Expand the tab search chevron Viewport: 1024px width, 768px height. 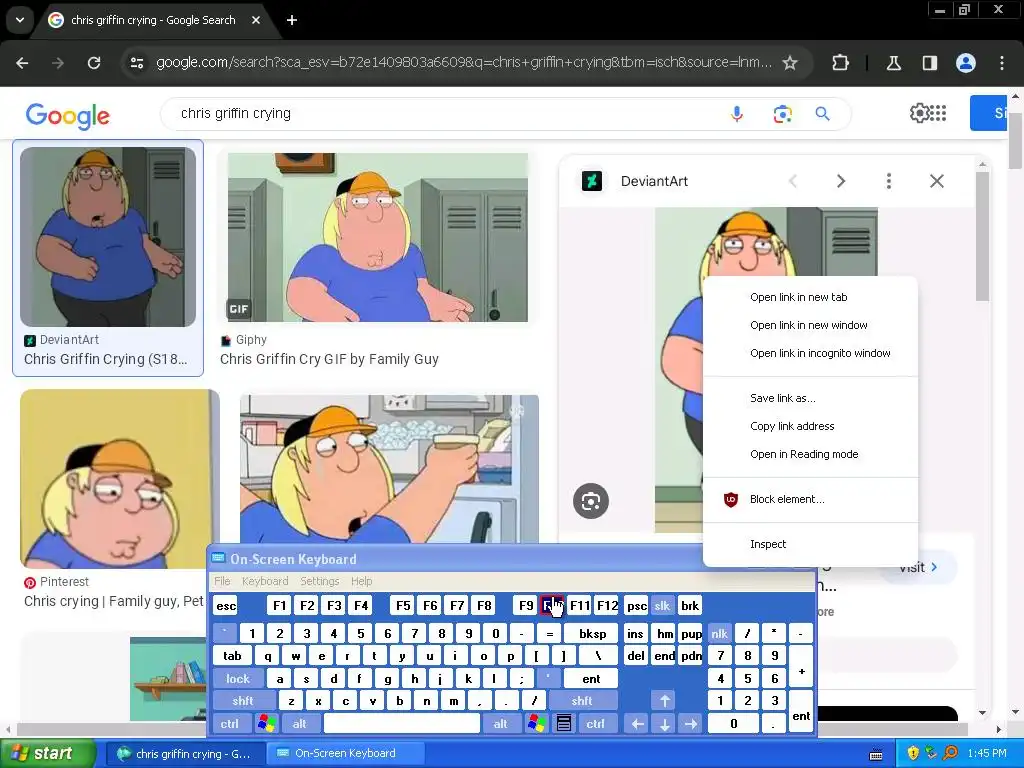[x=20, y=20]
